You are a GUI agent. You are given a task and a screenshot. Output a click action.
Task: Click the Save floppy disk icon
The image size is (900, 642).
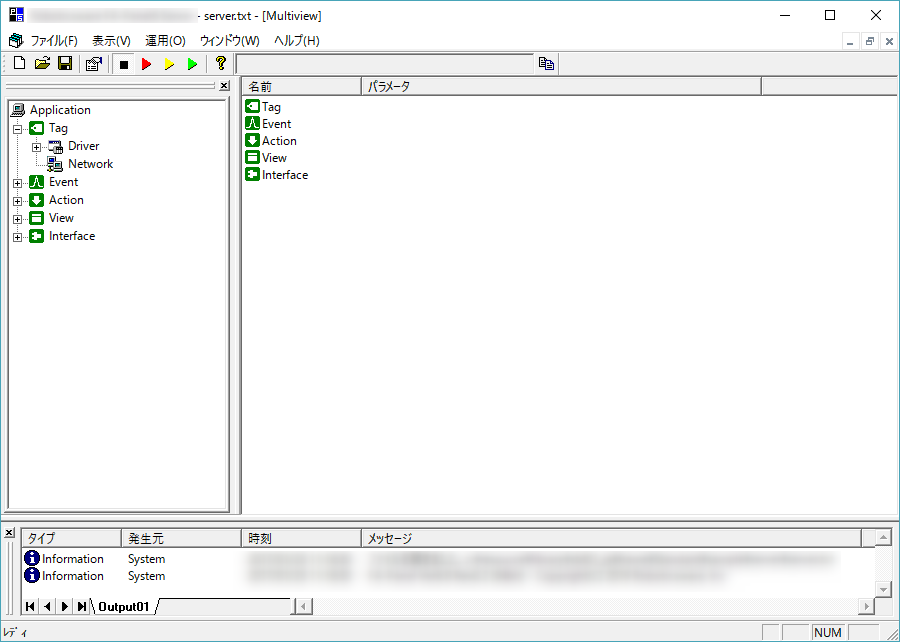pos(64,64)
